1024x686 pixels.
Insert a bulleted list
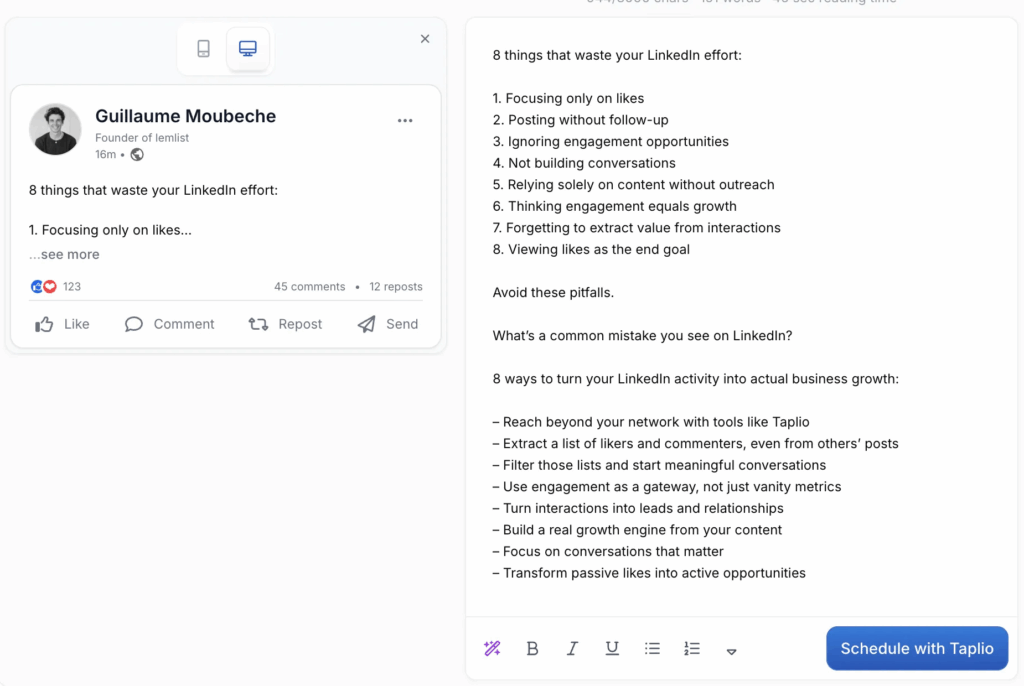point(652,649)
